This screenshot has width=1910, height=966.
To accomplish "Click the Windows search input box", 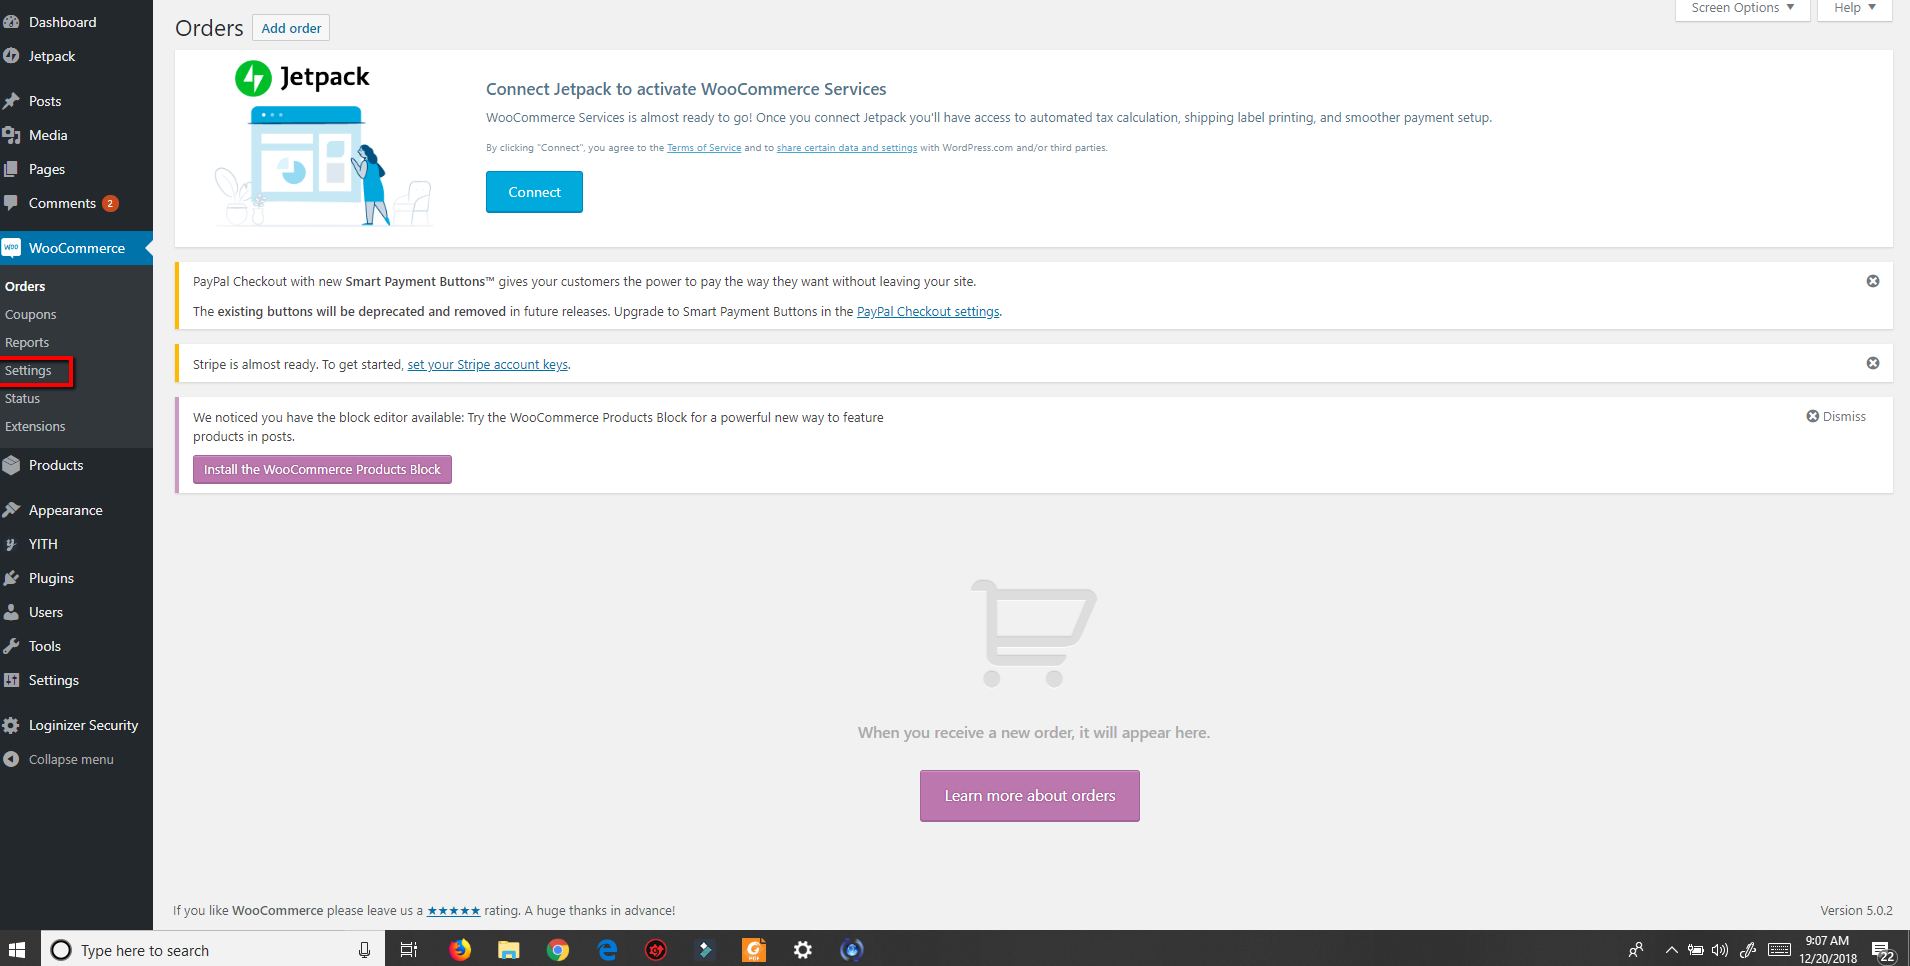I will [213, 949].
